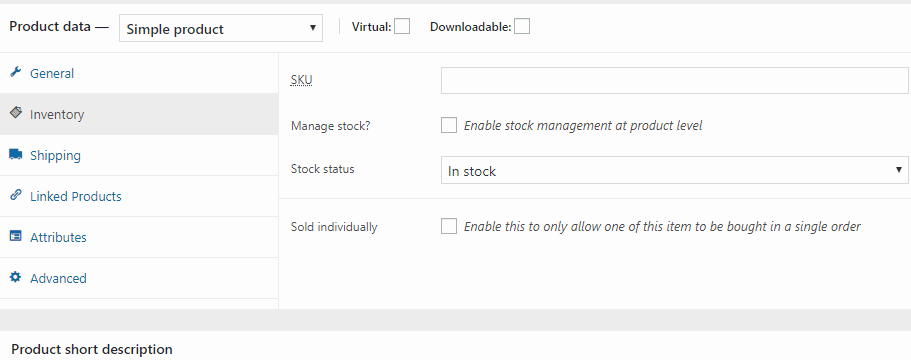The height and width of the screenshot is (360, 911).
Task: Click the SKU abbreviation label
Action: (x=302, y=80)
